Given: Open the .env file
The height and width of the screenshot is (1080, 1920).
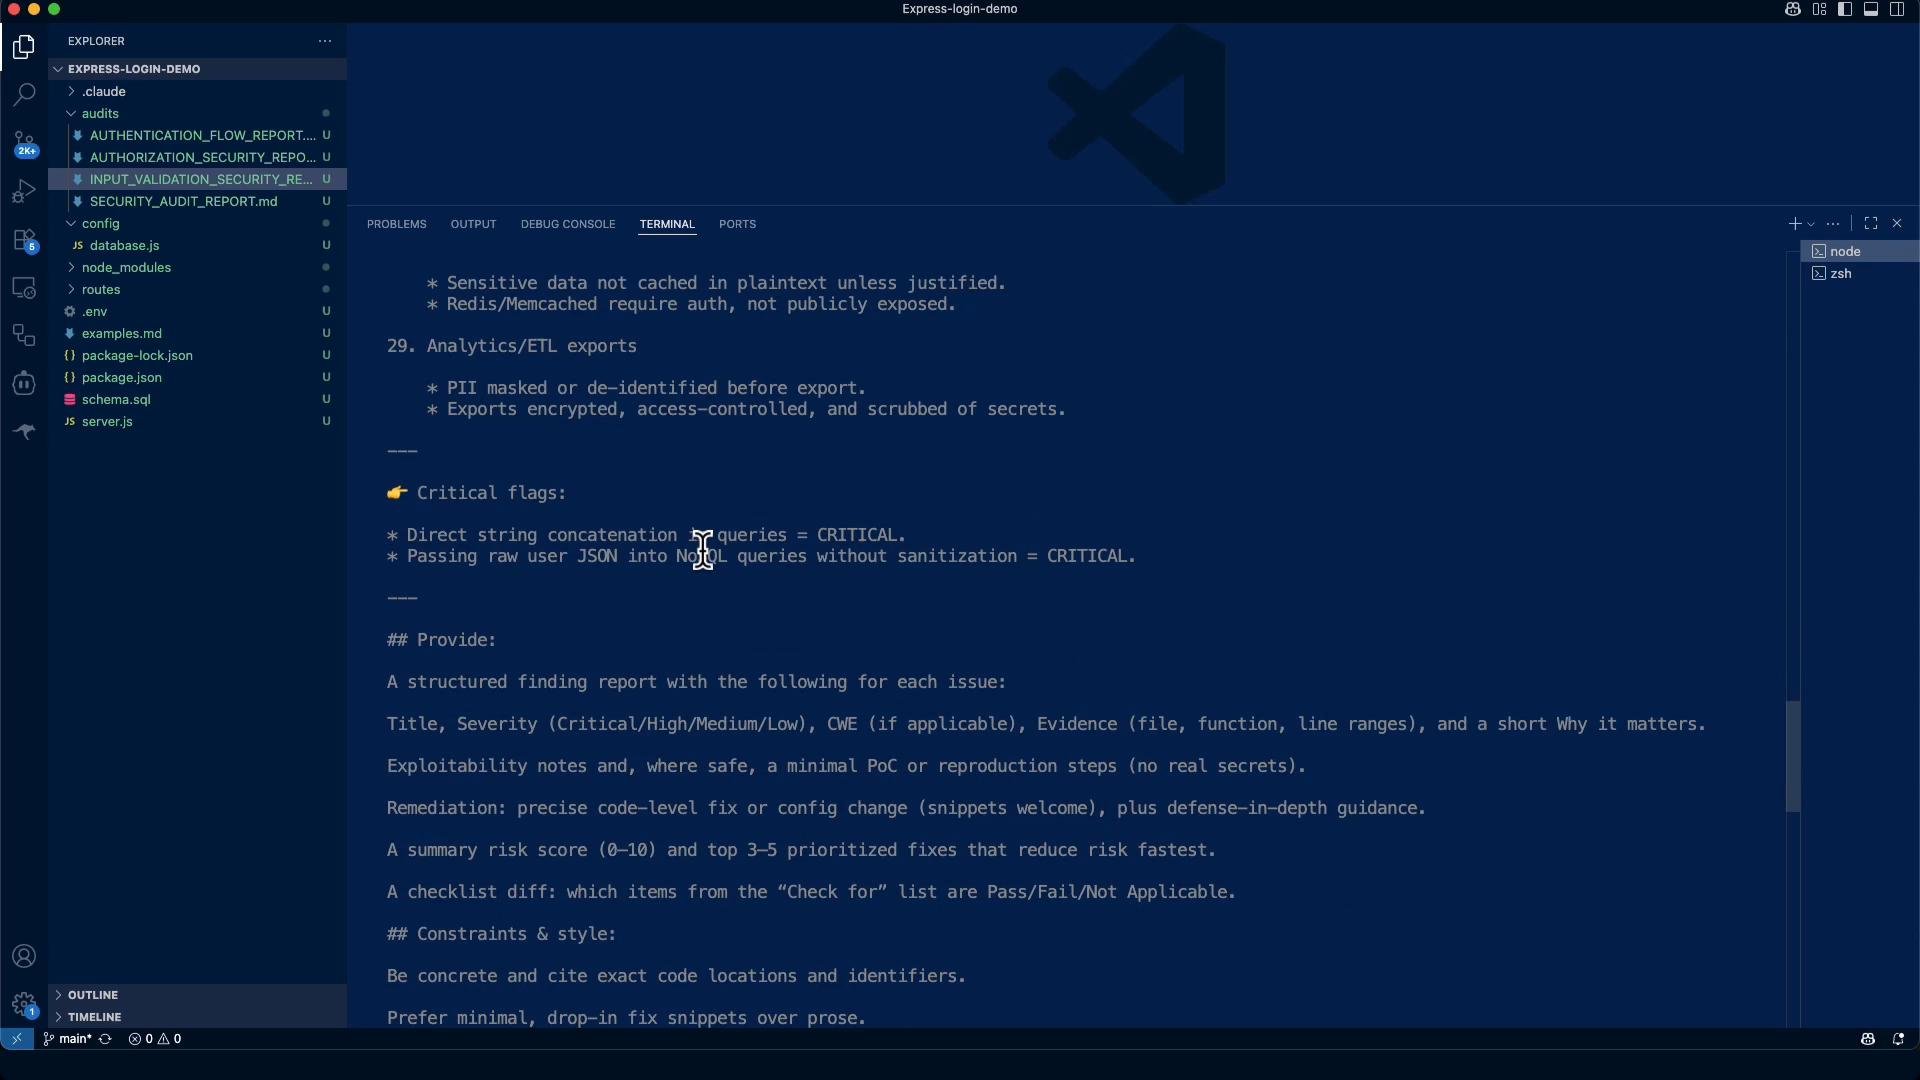Looking at the screenshot, I should click(197, 312).
